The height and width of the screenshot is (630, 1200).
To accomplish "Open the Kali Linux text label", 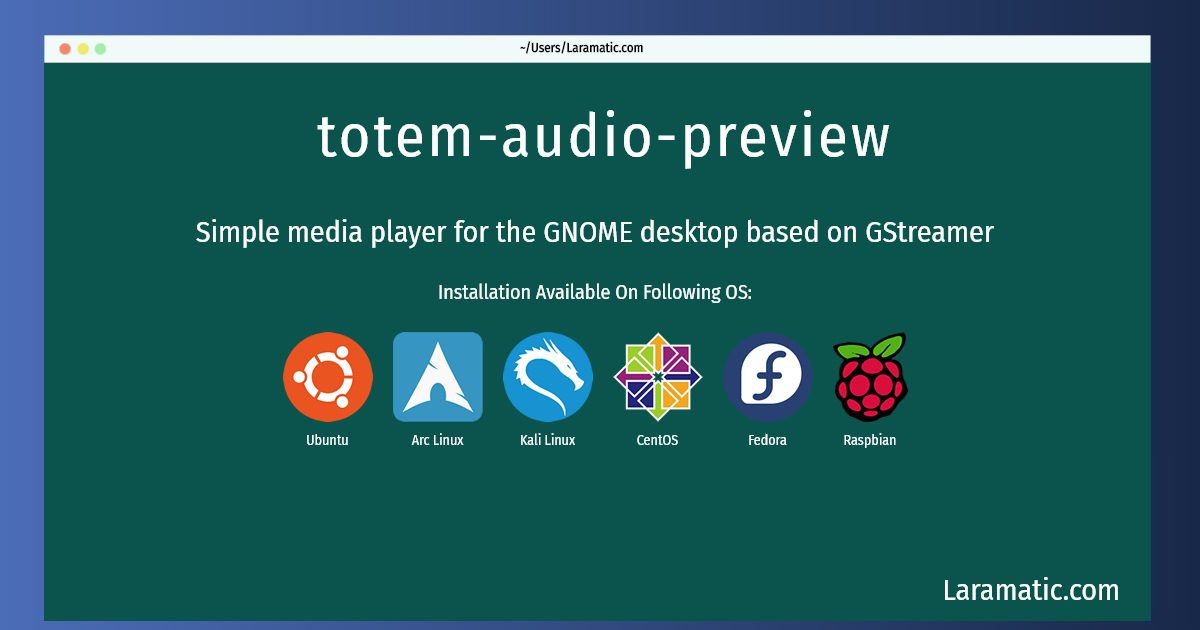I will click(548, 440).
